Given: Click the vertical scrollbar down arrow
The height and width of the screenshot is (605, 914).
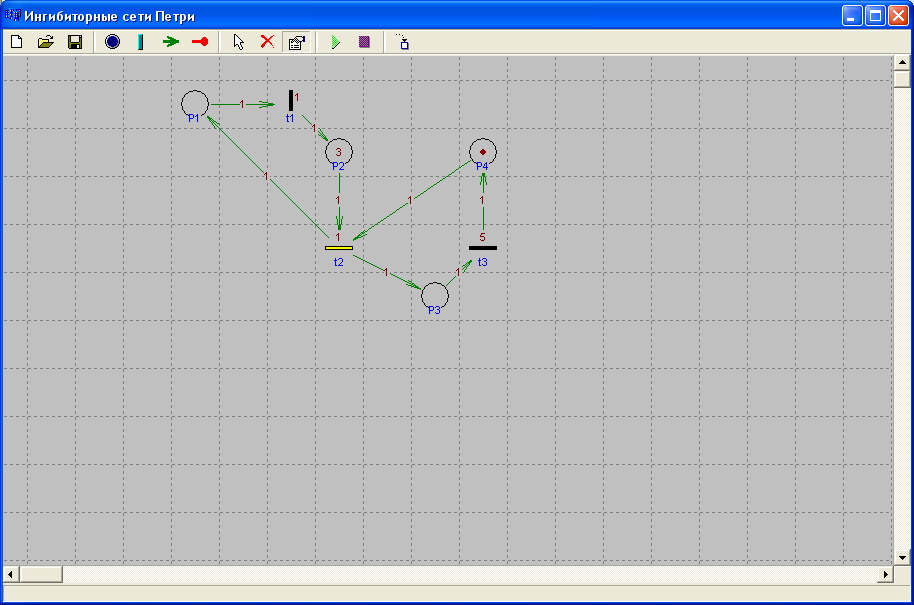Looking at the screenshot, I should point(902,558).
